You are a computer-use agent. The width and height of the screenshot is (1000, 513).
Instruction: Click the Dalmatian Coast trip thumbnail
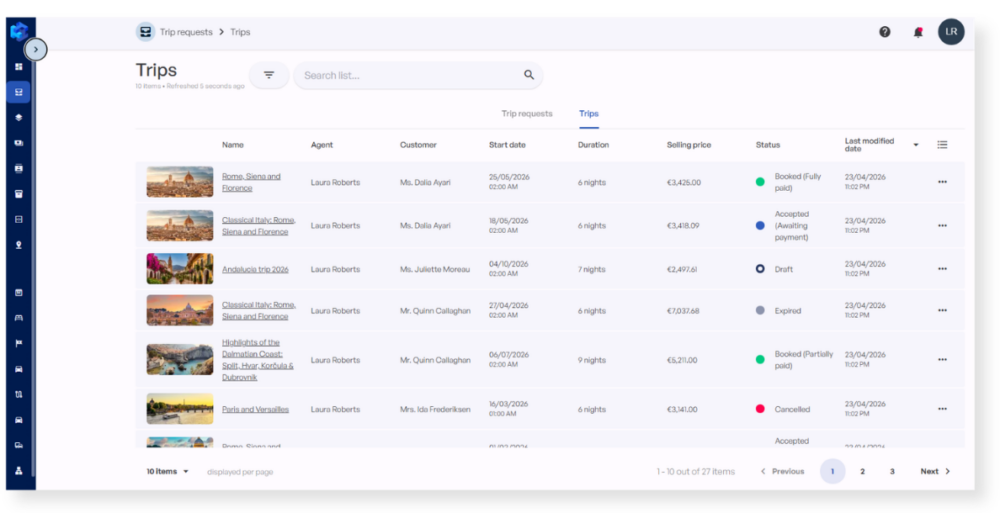(x=180, y=359)
